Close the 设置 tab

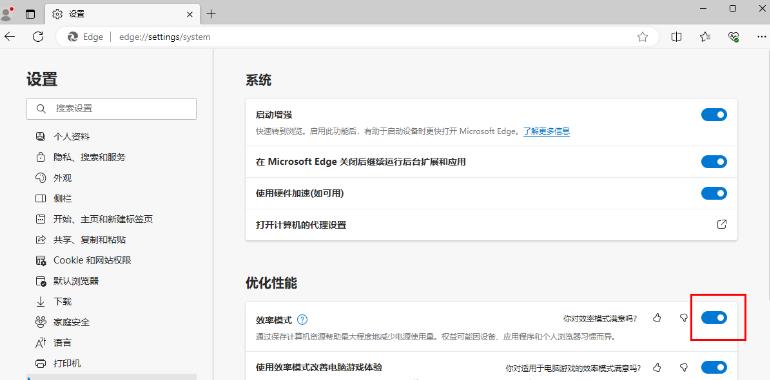(190, 14)
